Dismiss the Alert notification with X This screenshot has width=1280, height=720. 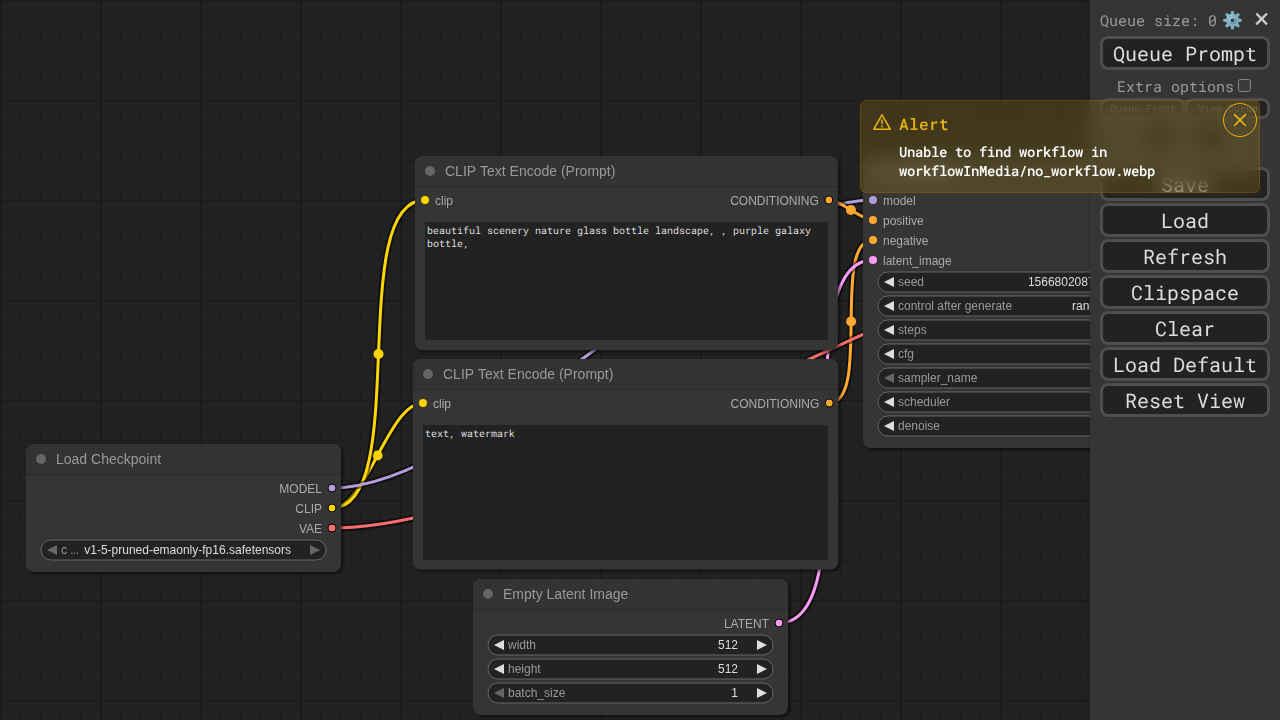point(1239,120)
